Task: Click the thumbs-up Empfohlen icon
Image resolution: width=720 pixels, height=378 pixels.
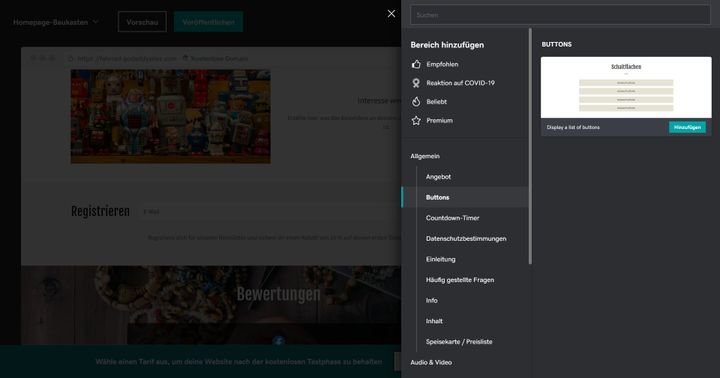Action: [x=416, y=64]
